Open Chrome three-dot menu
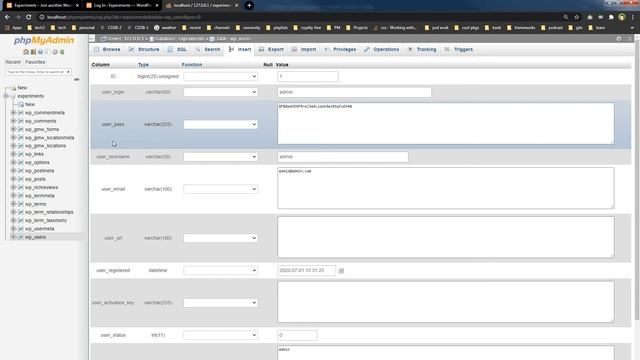This screenshot has height=360, width=640. [x=633, y=17]
